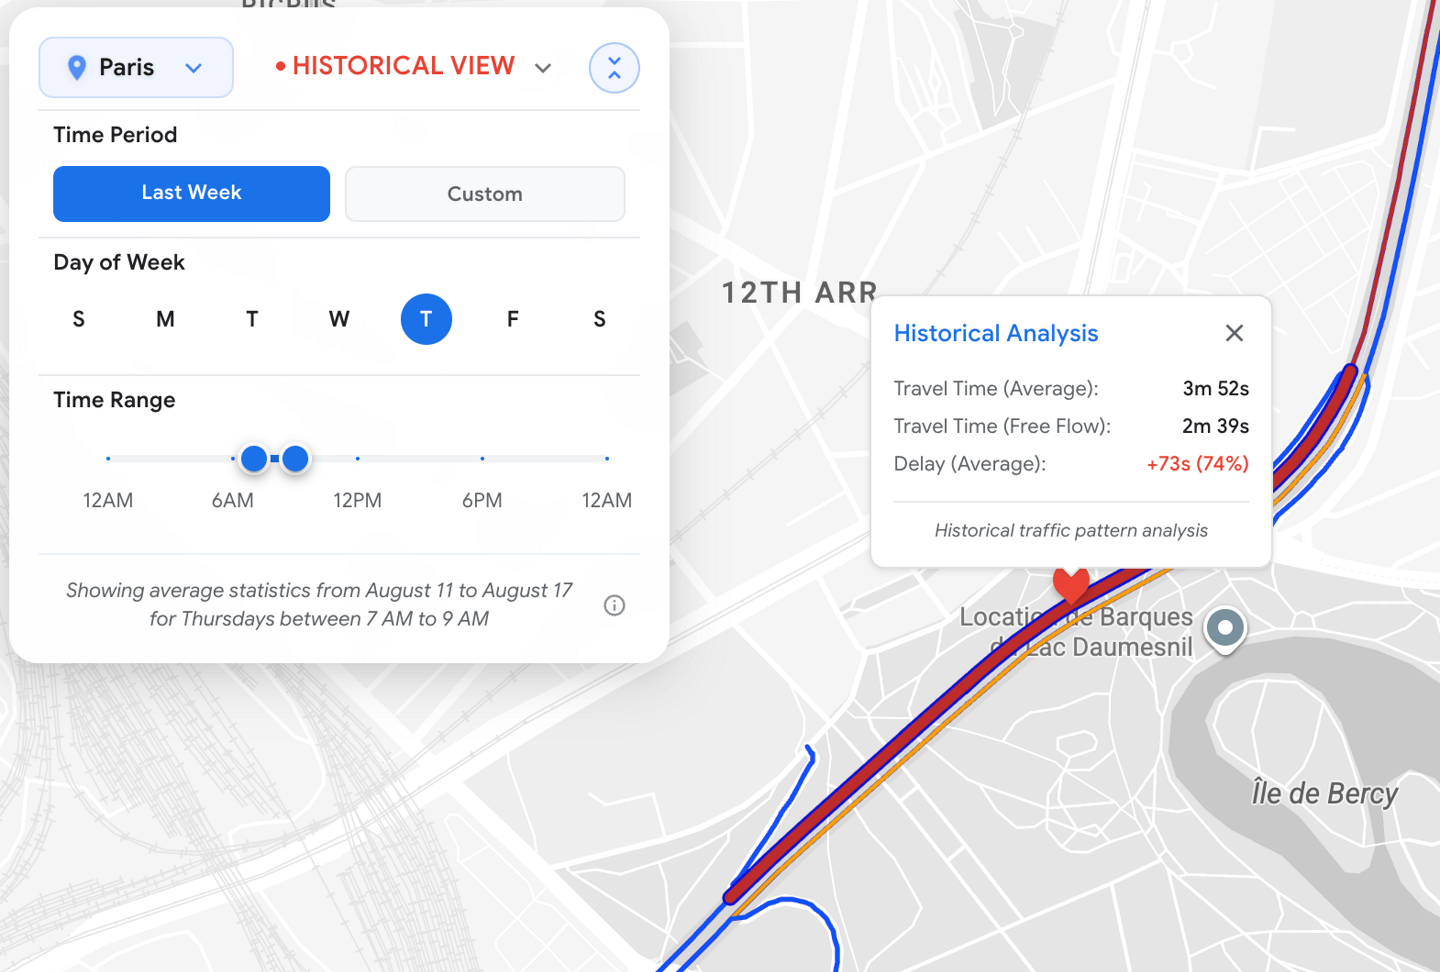Click the gray destination pin near Lac Daumesnil

1225,629
